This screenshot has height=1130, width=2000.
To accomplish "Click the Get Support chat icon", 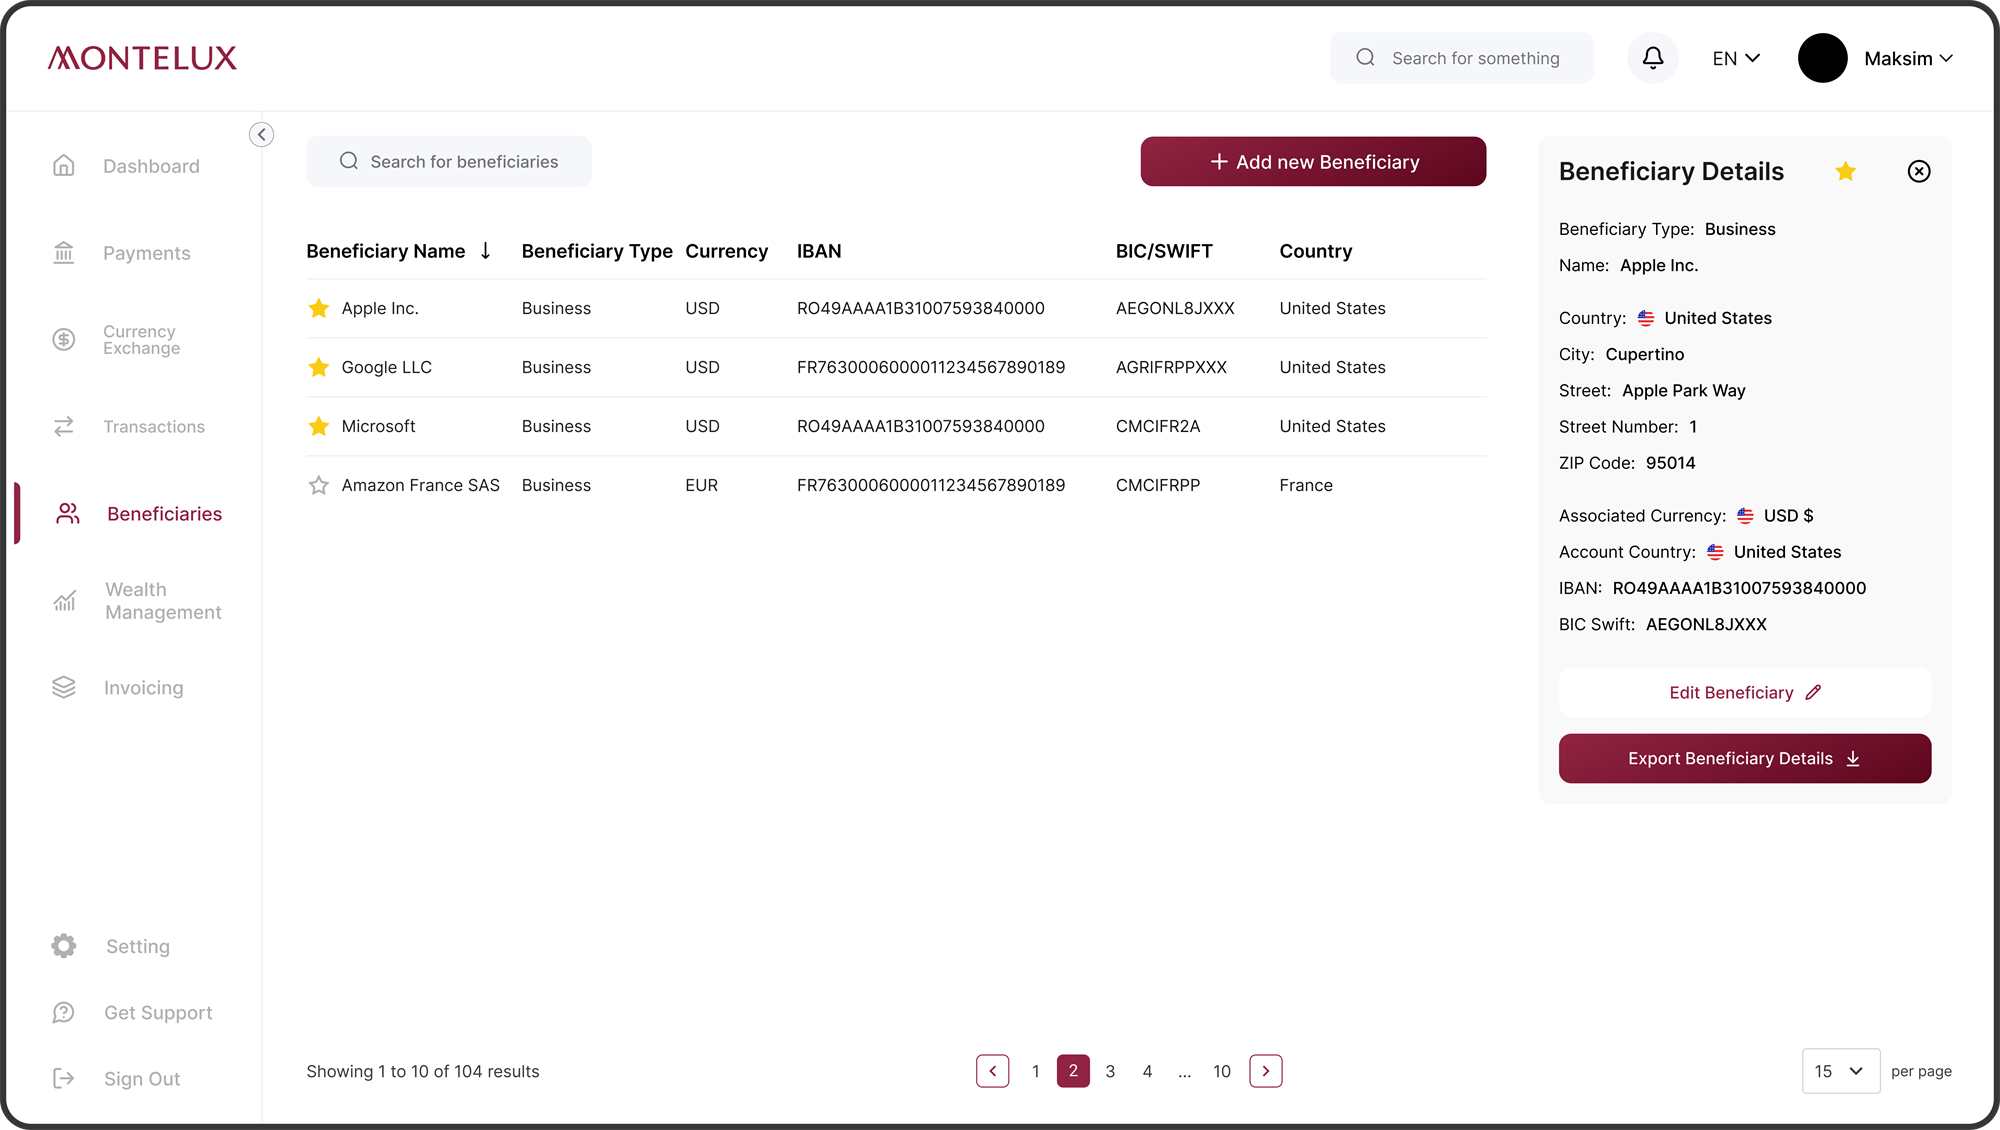I will pos(64,1013).
